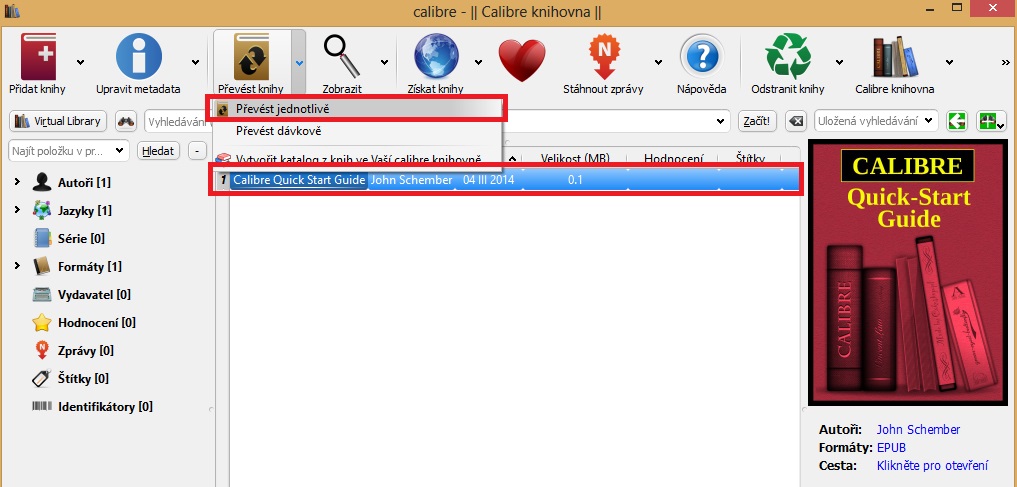
Task: Click the 04 III 2014 date cell
Action: (488, 180)
